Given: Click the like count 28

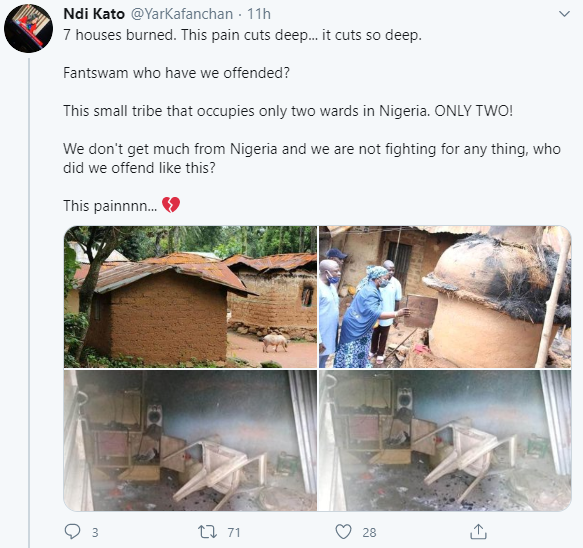Looking at the screenshot, I should tap(369, 532).
